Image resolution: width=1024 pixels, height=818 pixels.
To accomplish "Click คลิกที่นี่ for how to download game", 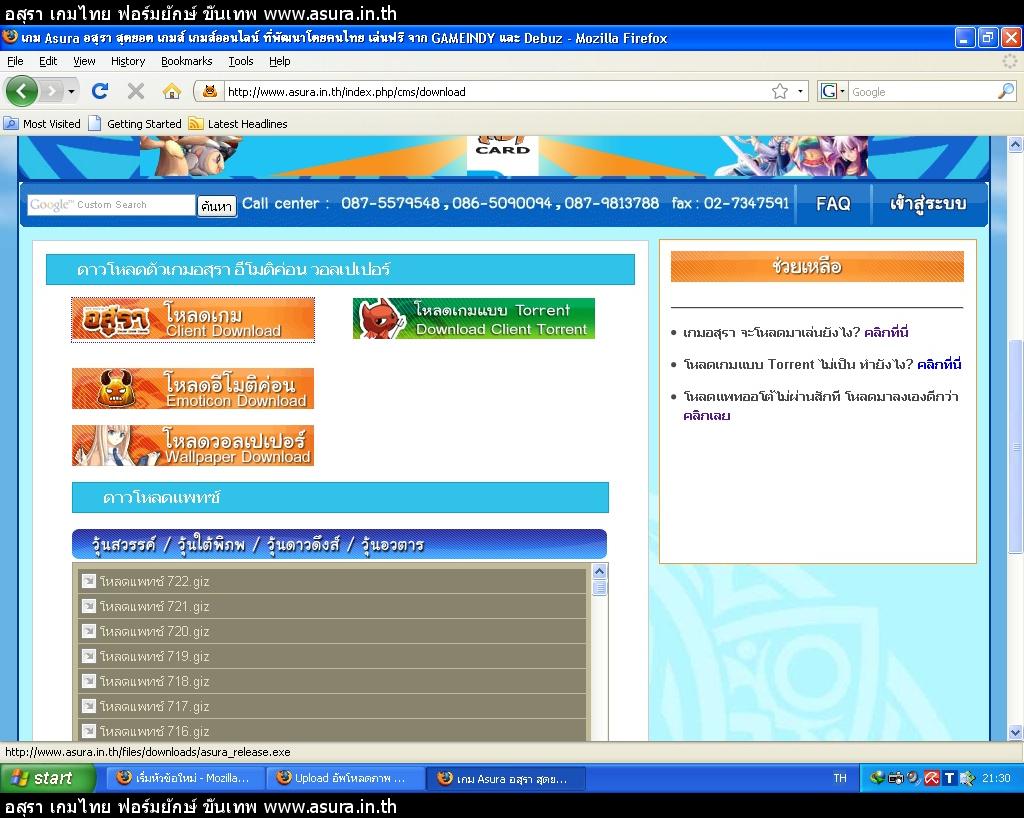I will click(886, 332).
